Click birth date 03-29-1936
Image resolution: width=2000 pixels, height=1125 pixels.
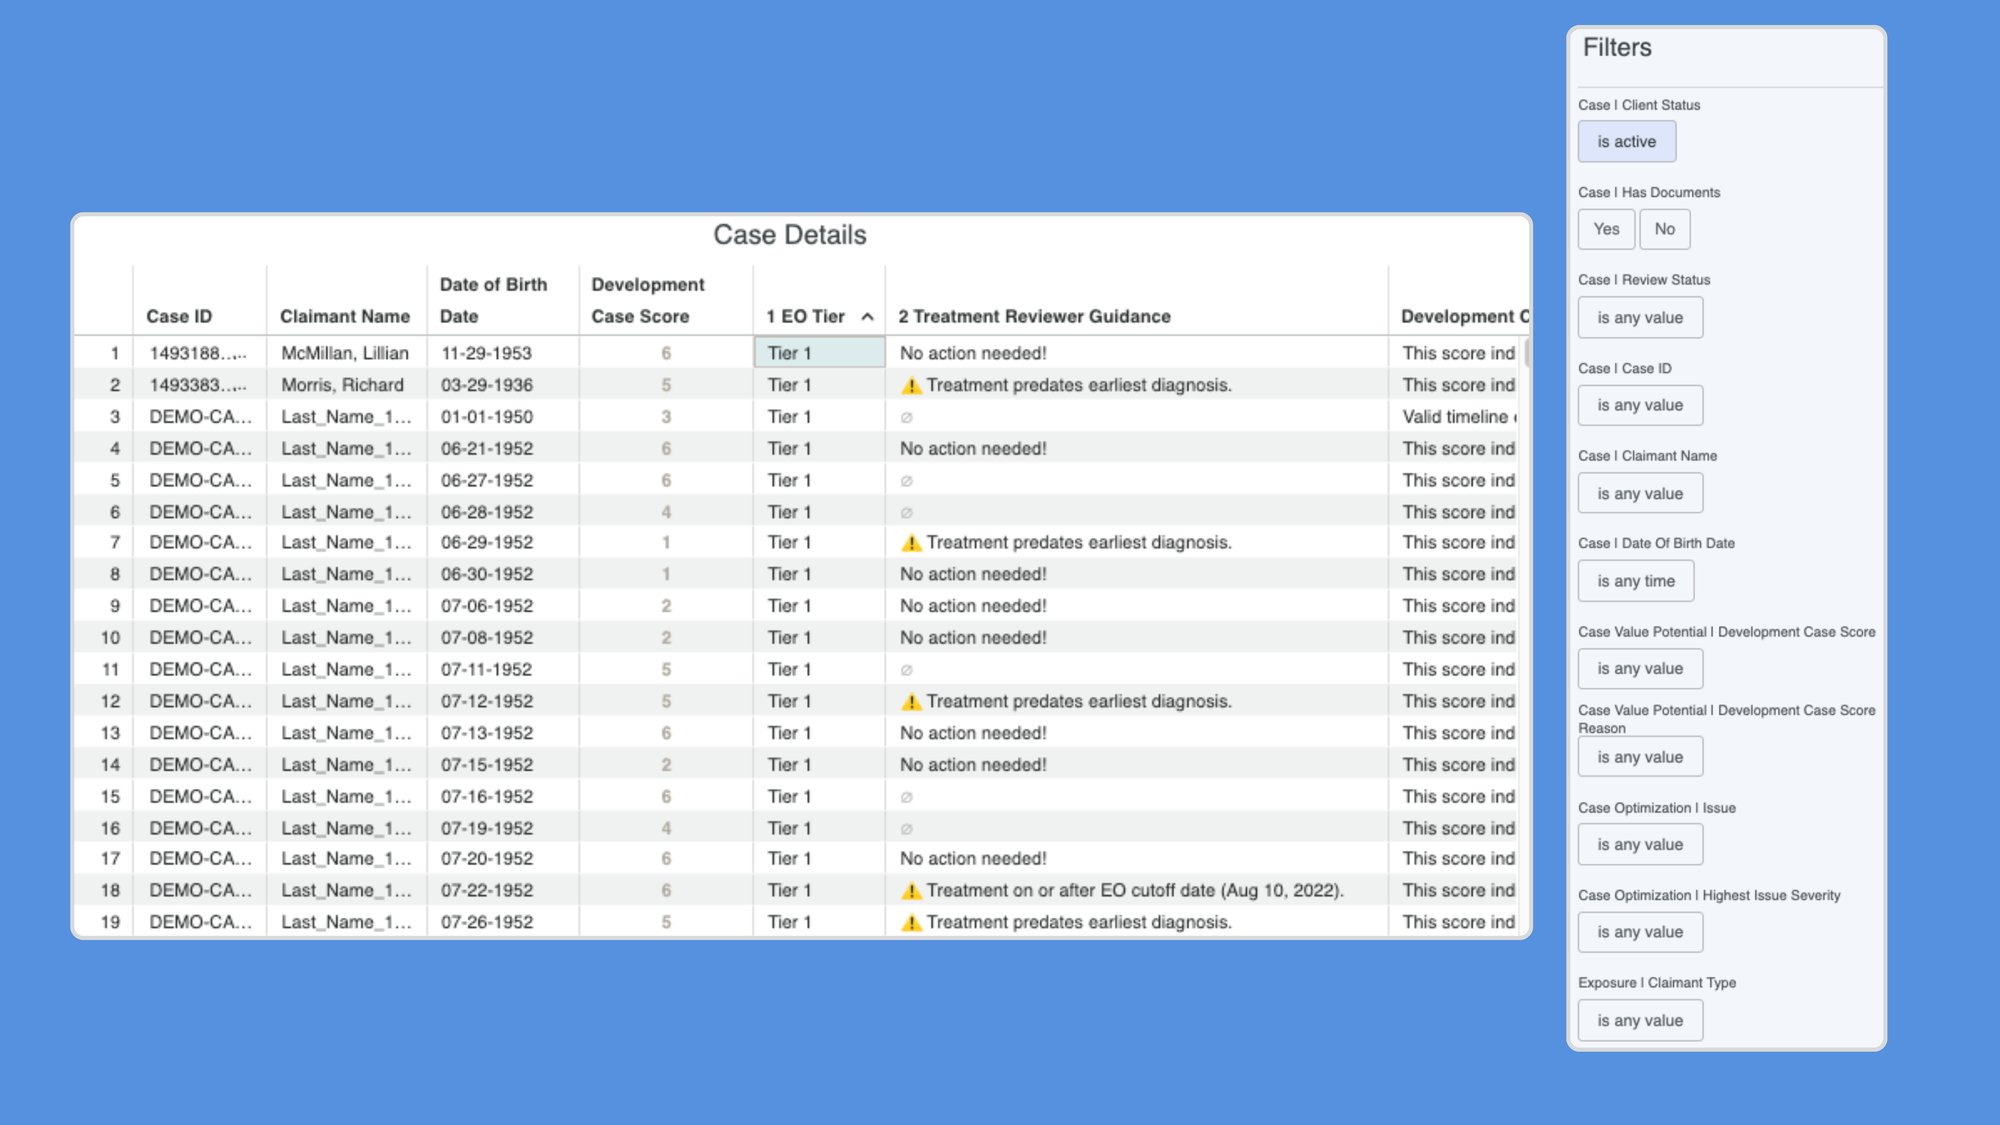click(486, 385)
